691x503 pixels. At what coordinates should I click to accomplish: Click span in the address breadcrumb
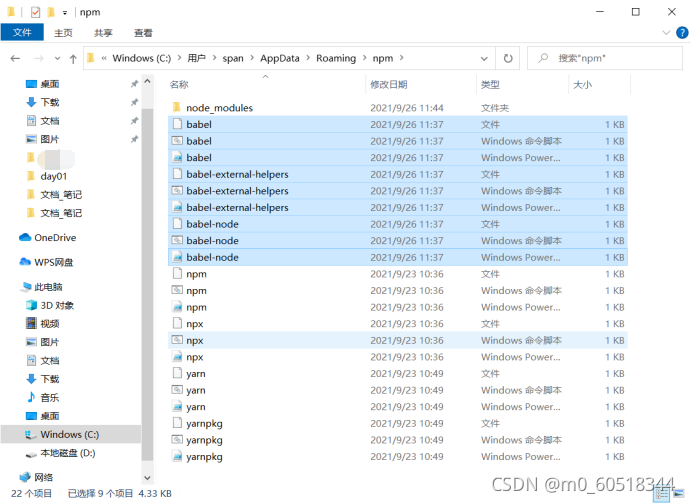click(x=233, y=58)
